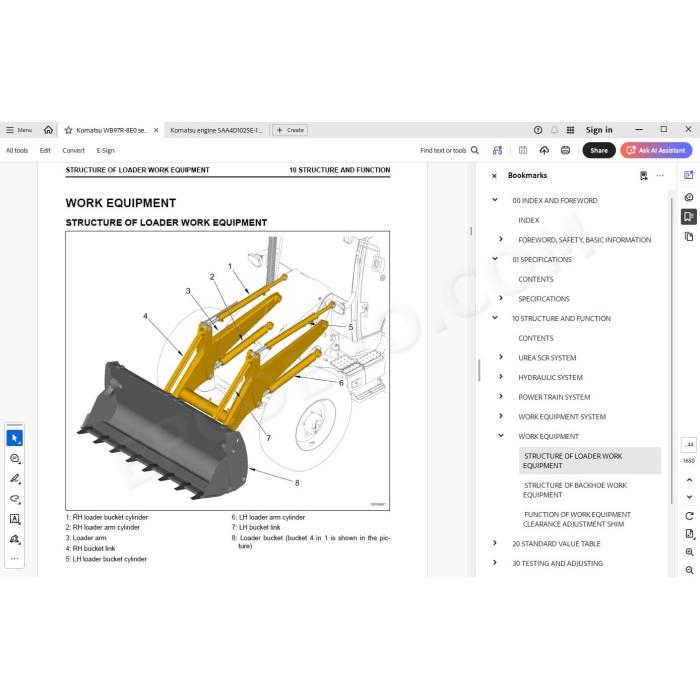The width and height of the screenshot is (700, 700).
Task: Open the Convert menu
Action: click(x=74, y=150)
